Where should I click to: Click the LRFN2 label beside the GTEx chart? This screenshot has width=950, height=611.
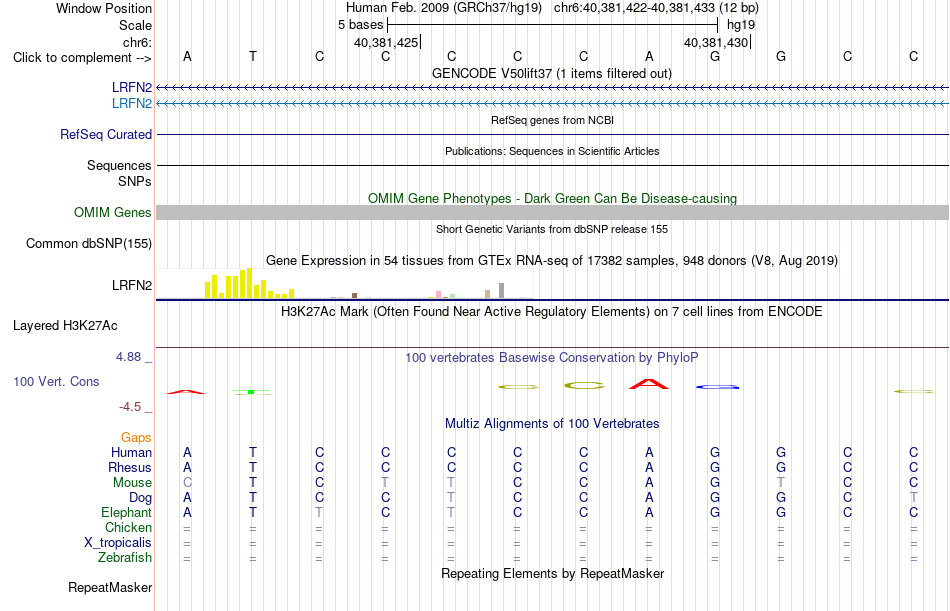tap(131, 285)
